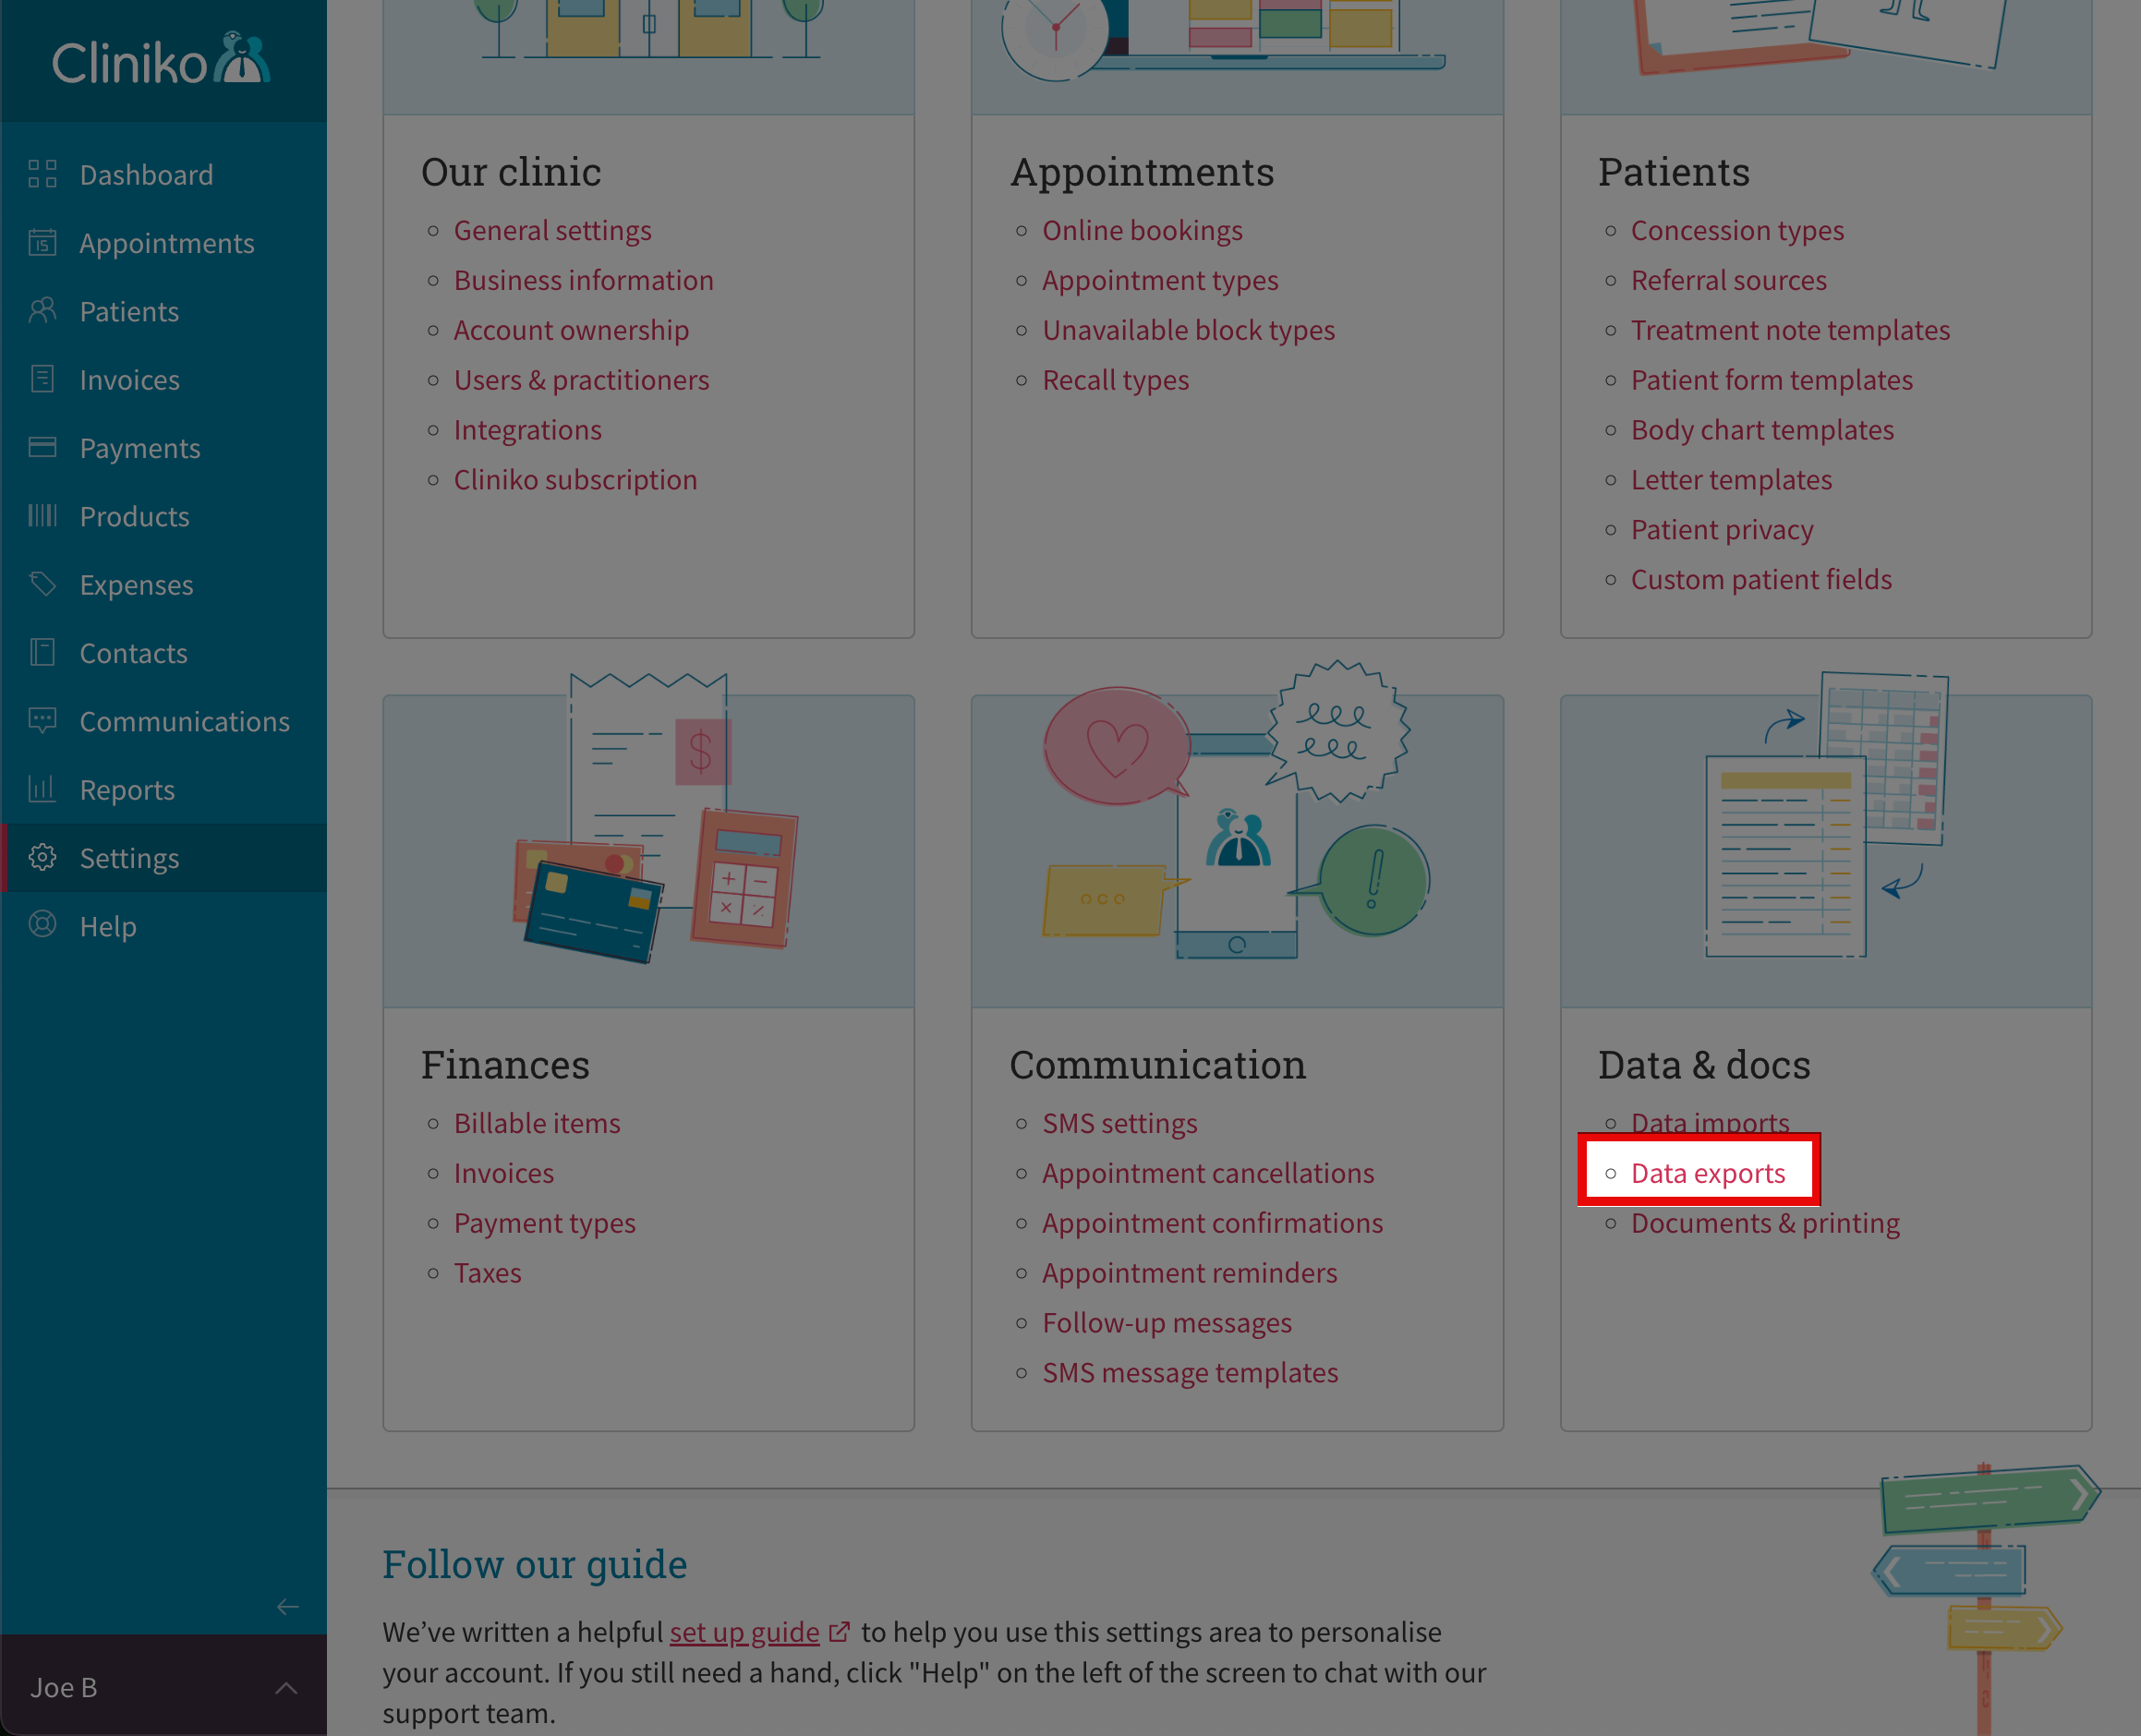Open Treatment note templates link
The width and height of the screenshot is (2141, 1736).
1790,330
